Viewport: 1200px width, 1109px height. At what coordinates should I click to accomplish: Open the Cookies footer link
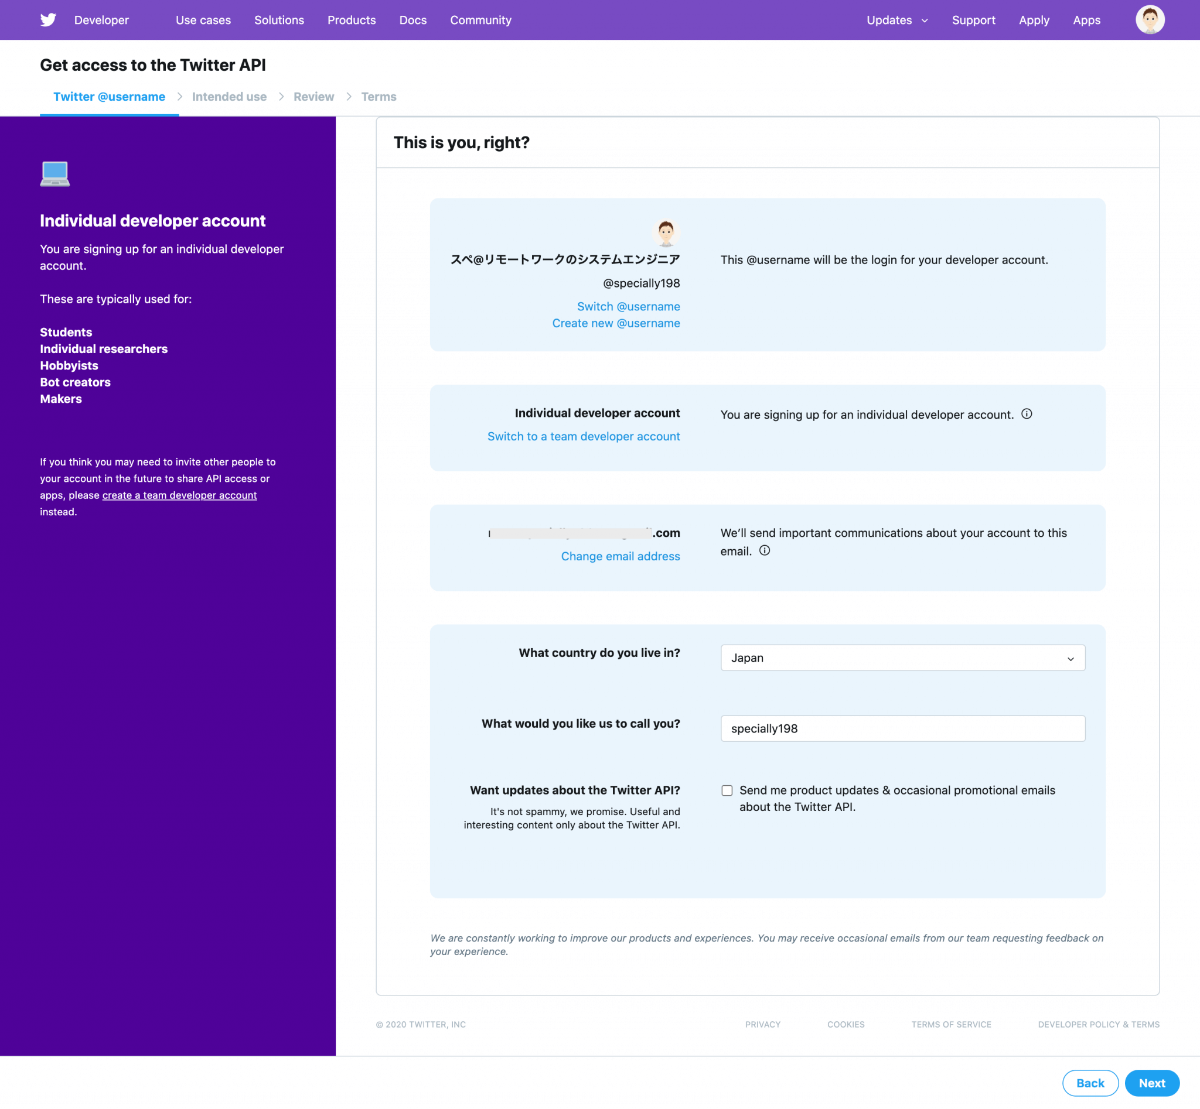pos(846,1025)
